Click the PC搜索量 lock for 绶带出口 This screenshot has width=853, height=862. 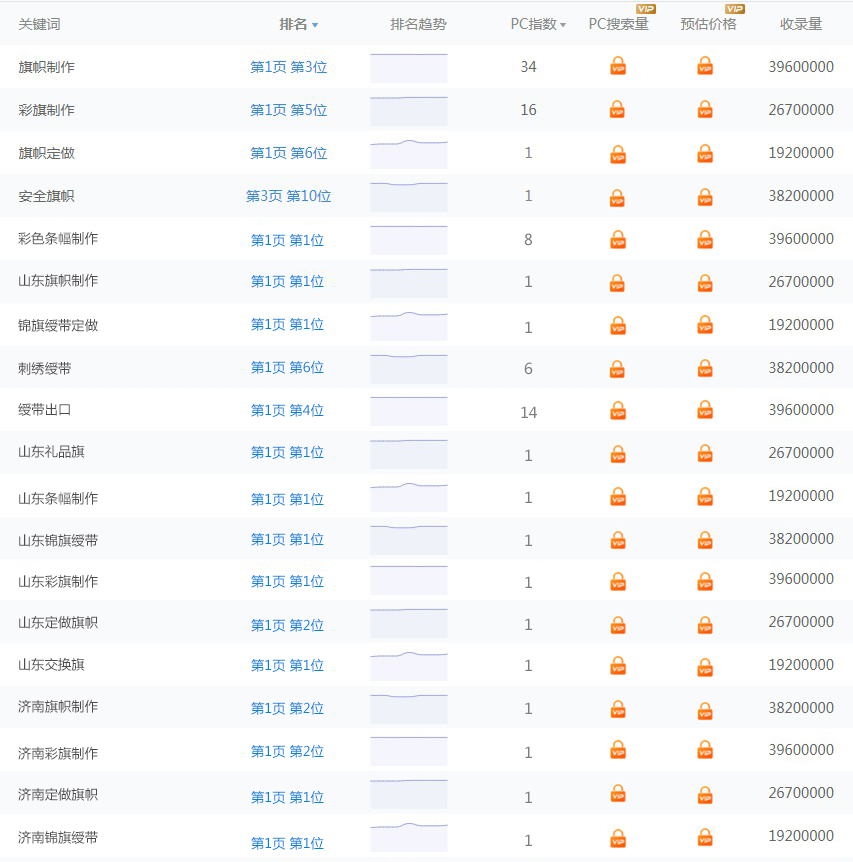pos(618,409)
